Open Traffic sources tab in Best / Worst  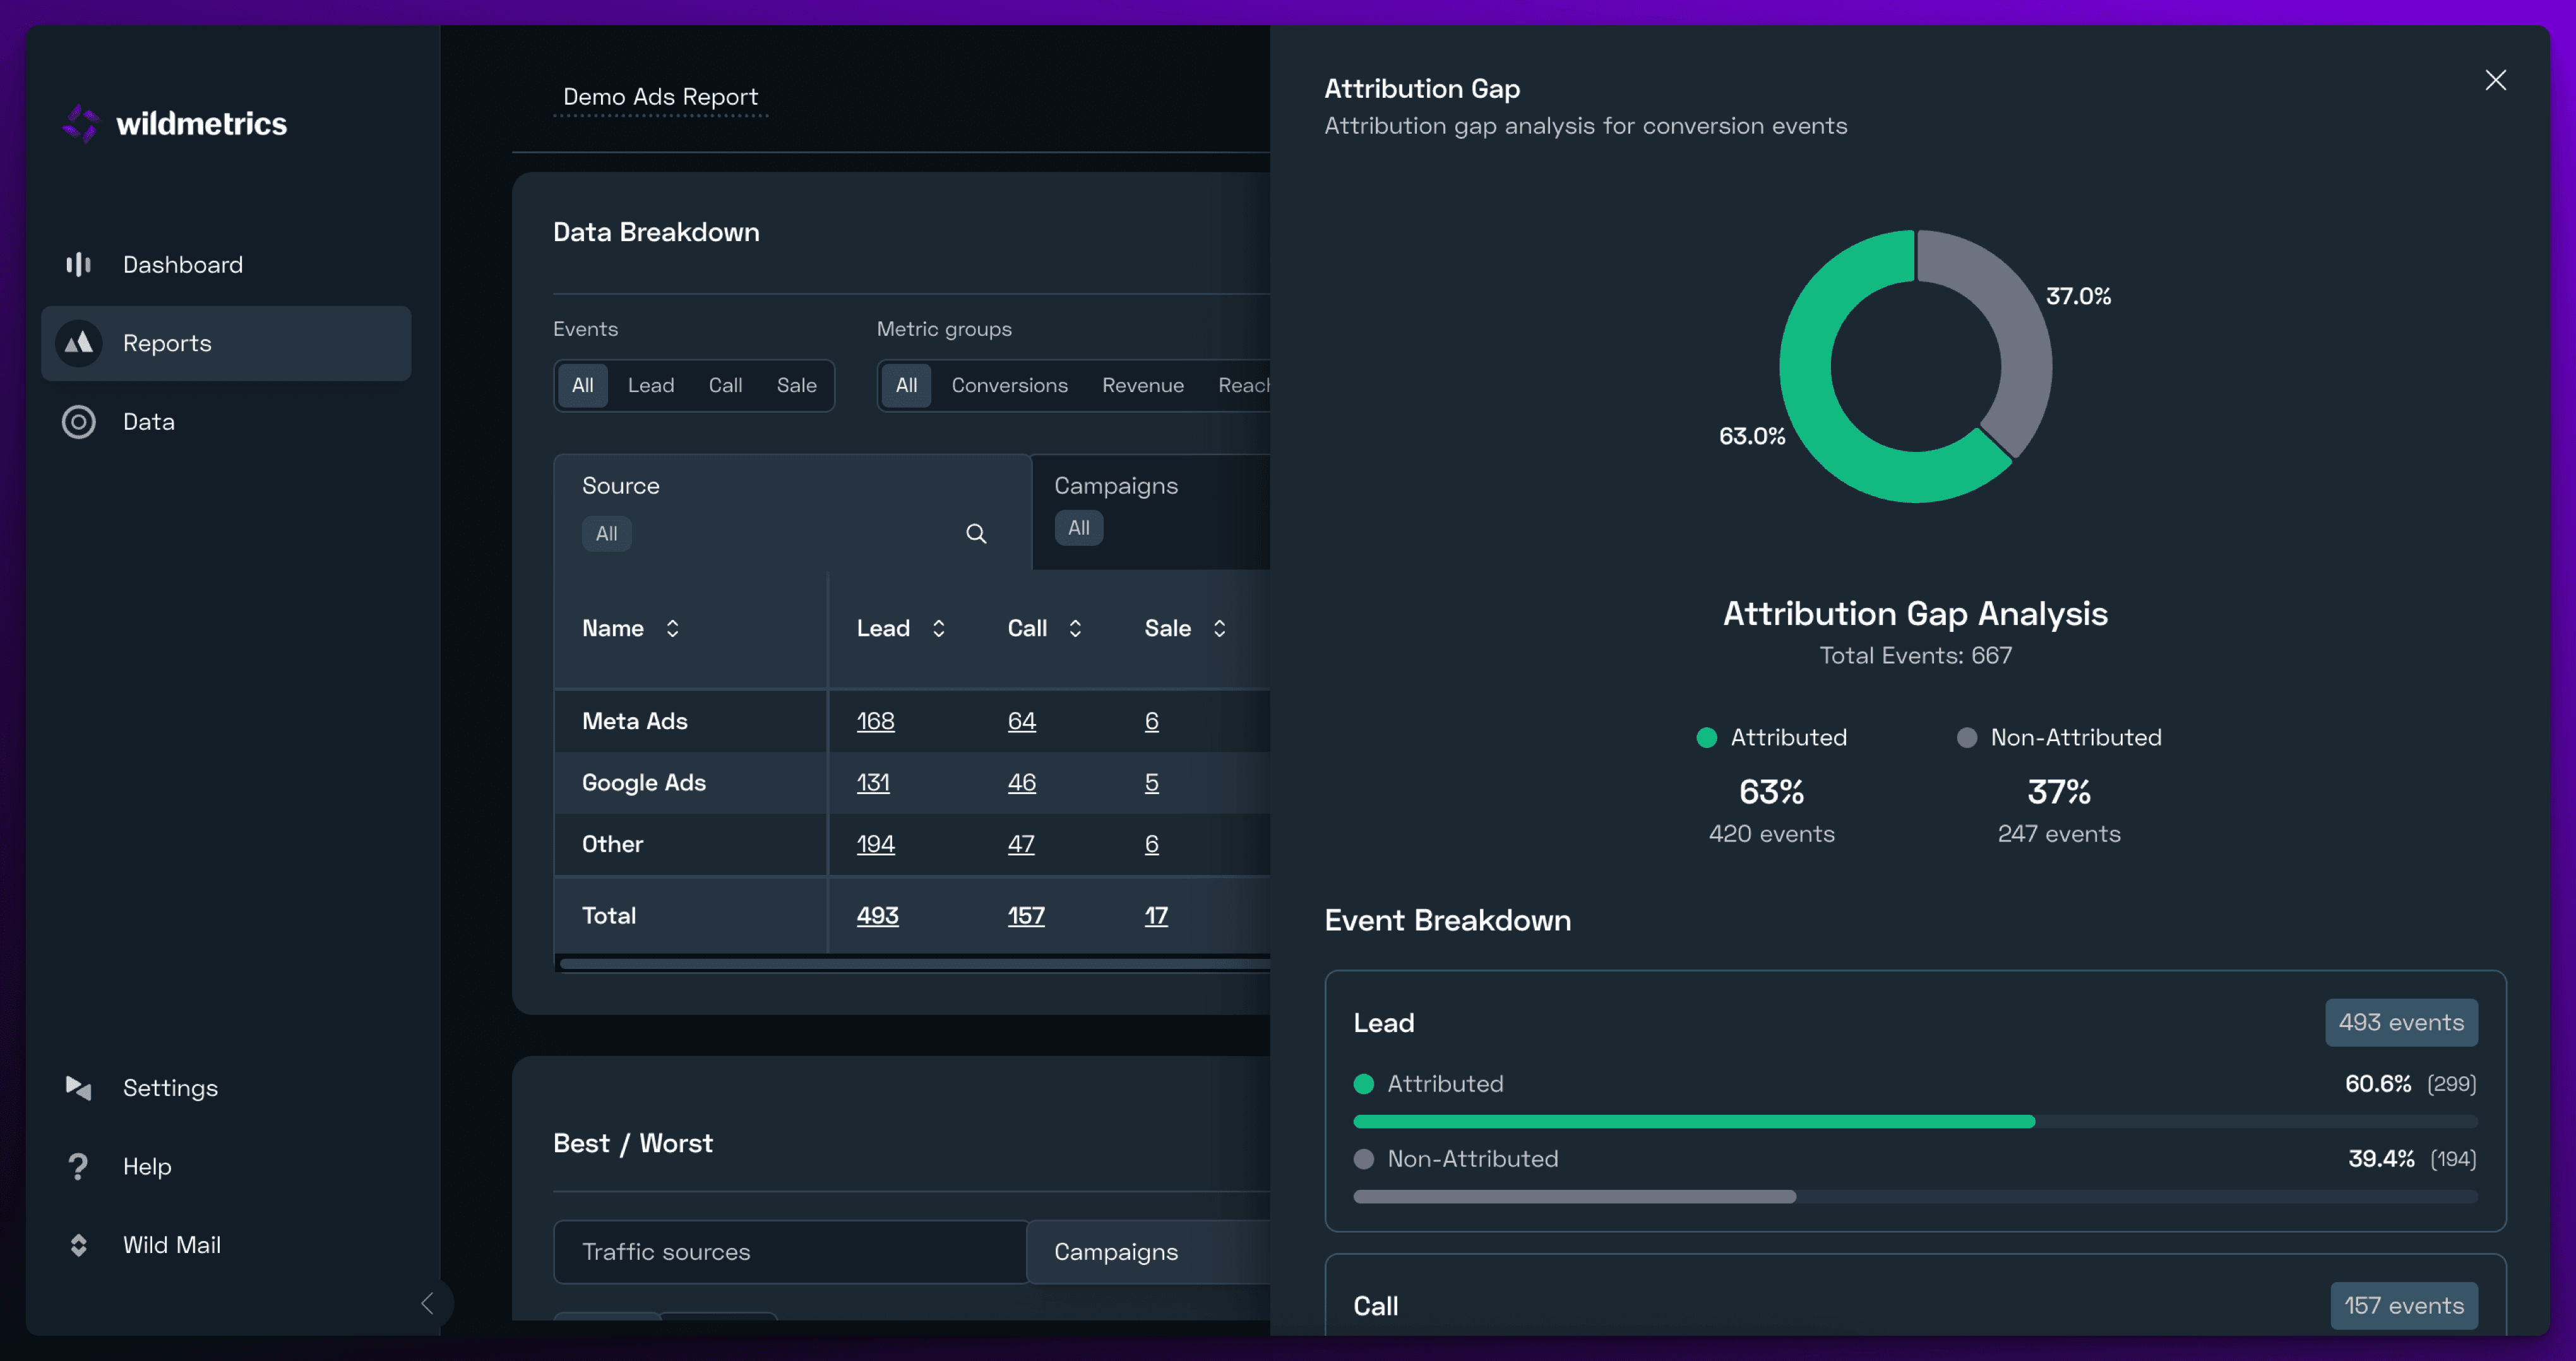pos(666,1252)
